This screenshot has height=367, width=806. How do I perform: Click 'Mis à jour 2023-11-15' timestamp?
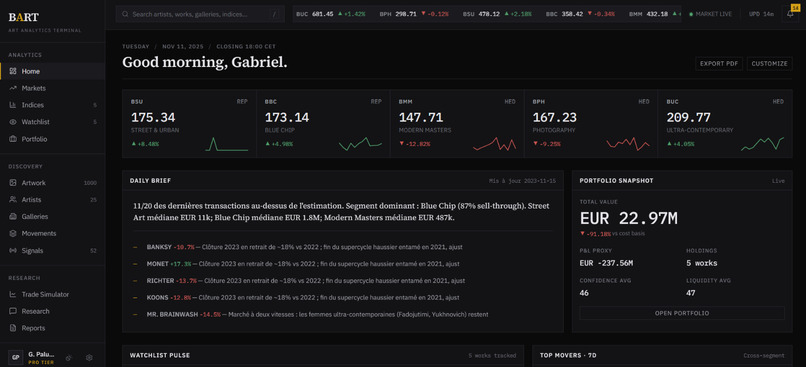click(x=522, y=181)
